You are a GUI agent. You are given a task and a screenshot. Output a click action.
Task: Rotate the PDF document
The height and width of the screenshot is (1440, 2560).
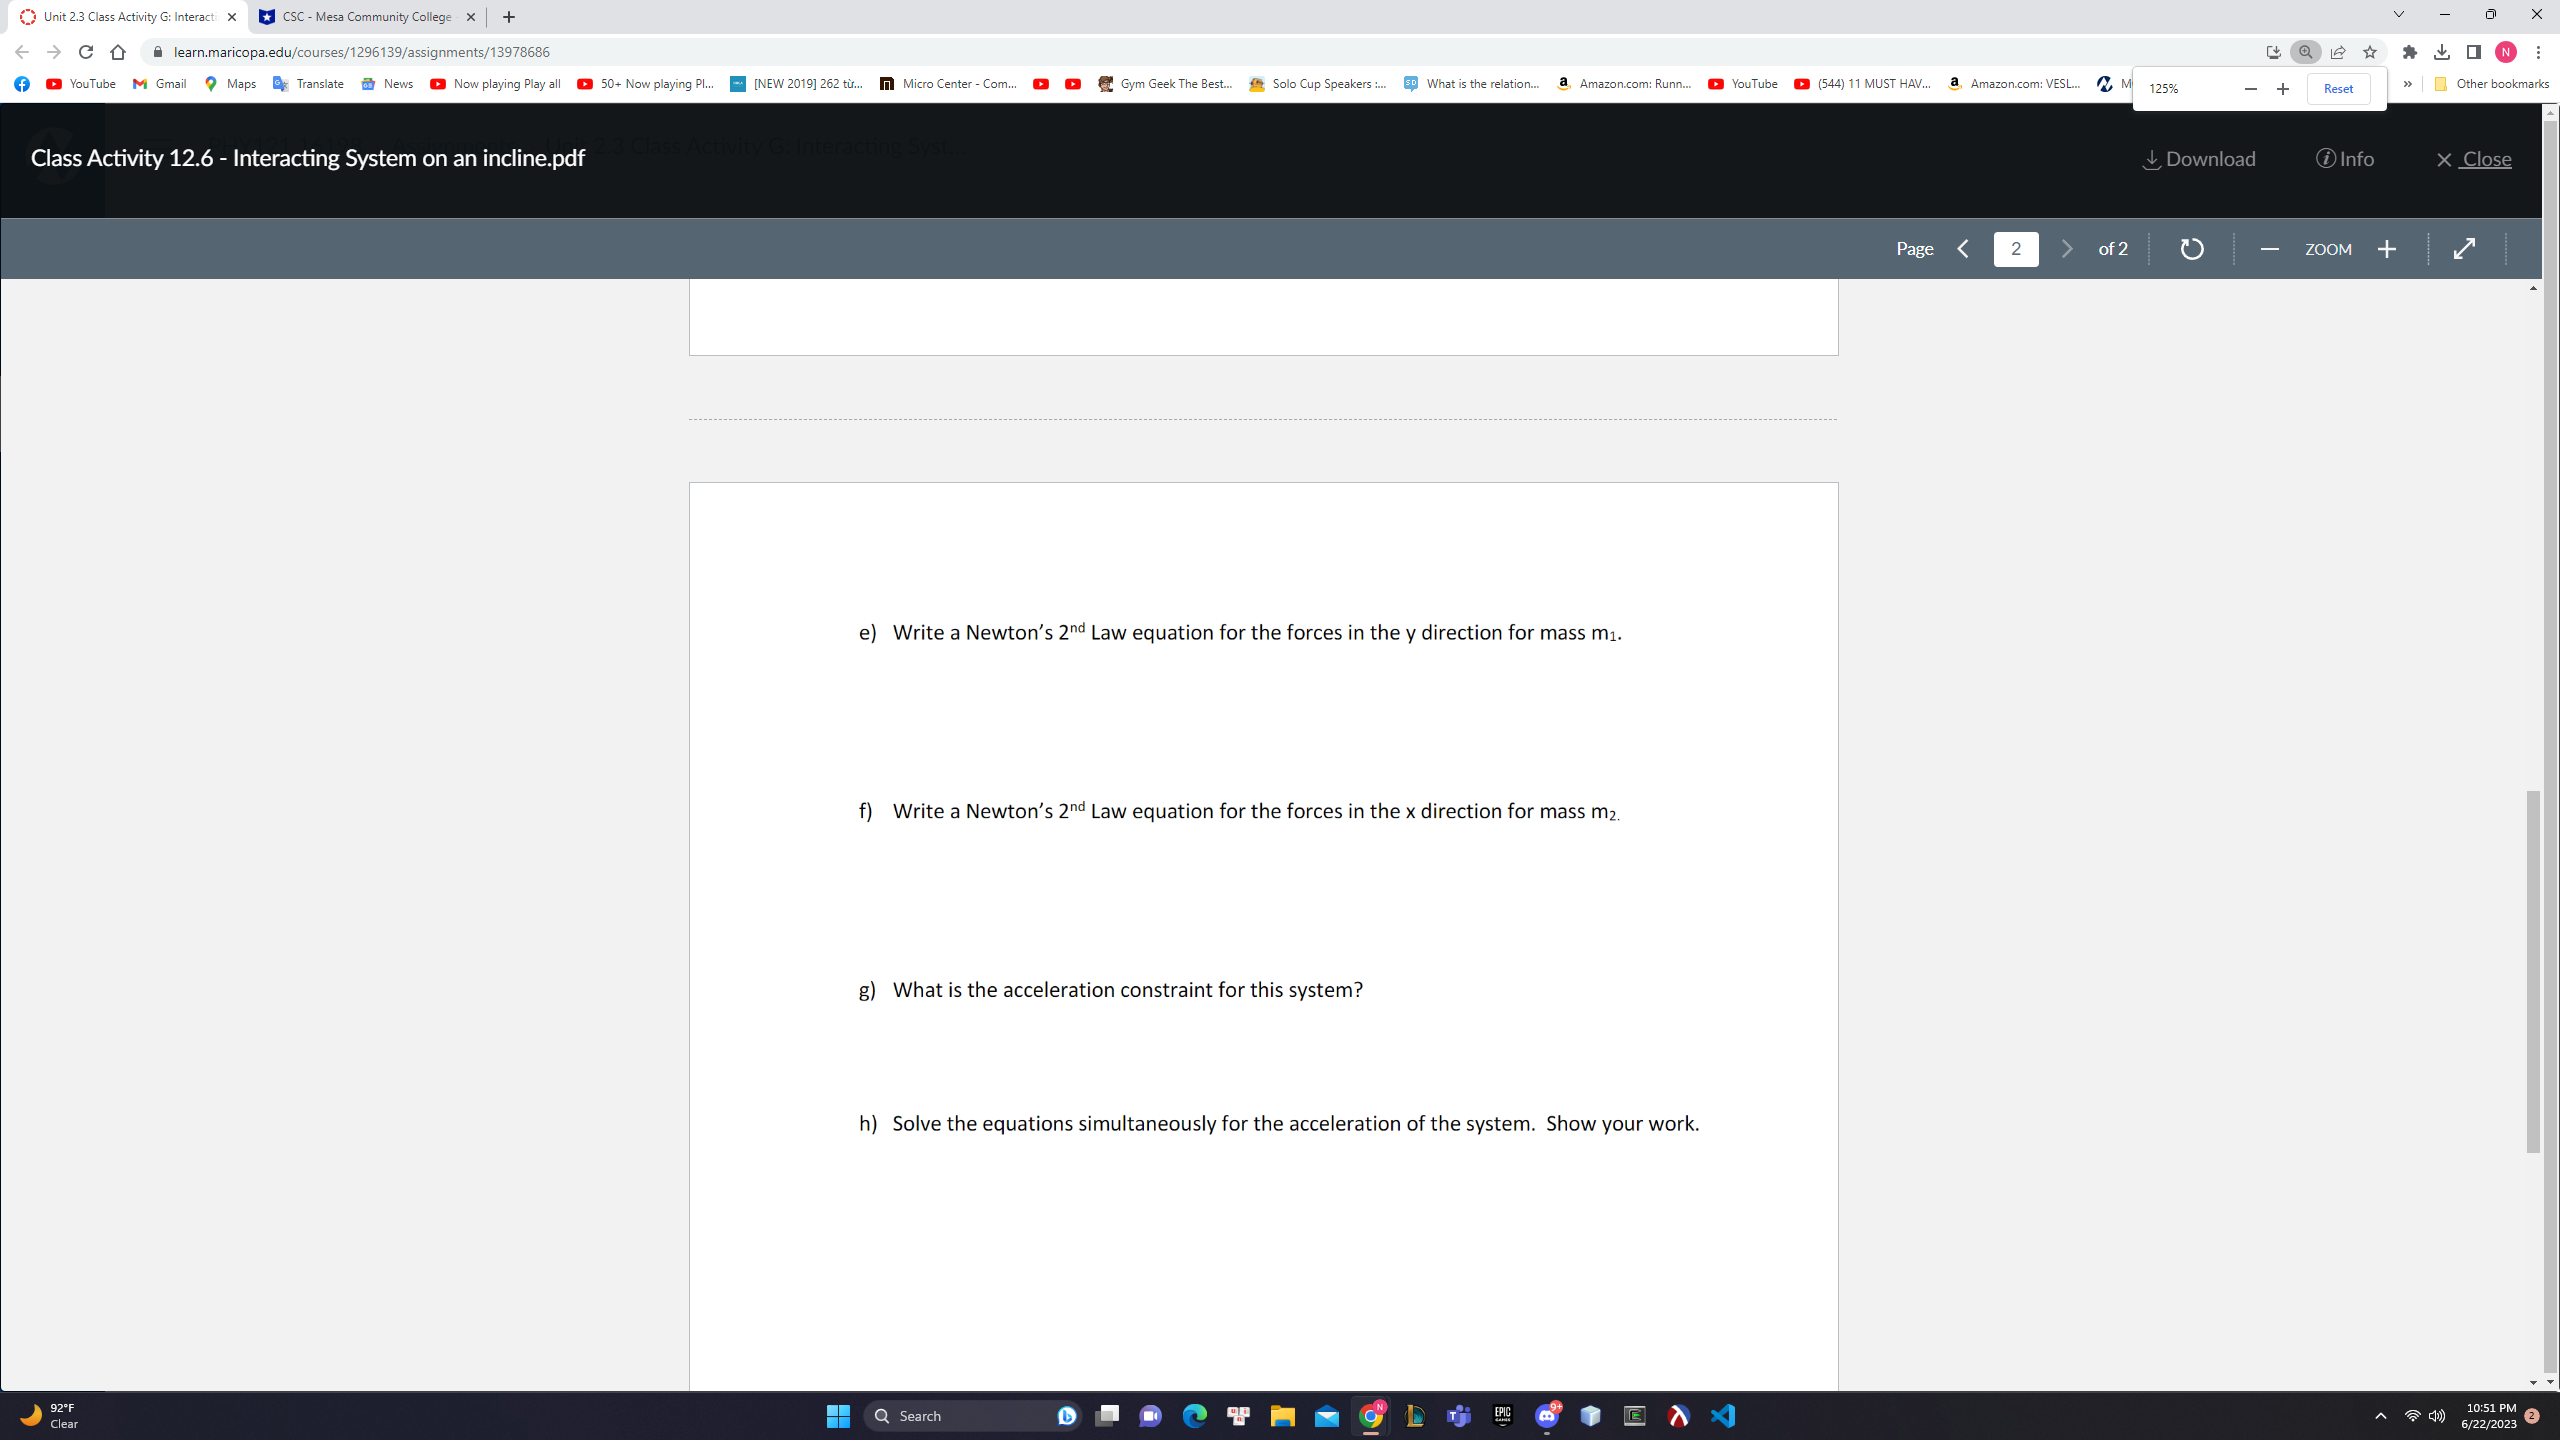(2191, 249)
